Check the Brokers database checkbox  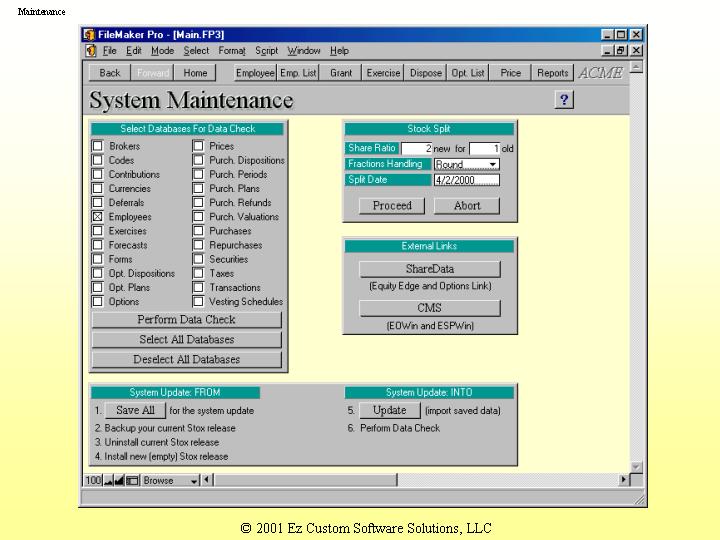click(98, 146)
